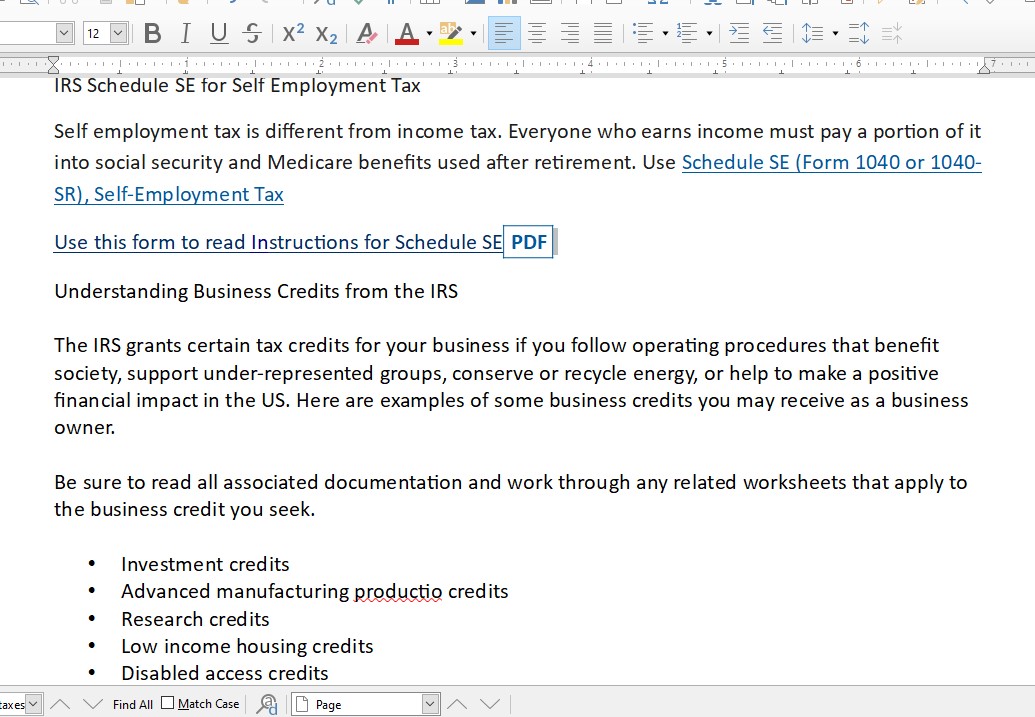Click the PDF link label
The image size is (1035, 717).
click(529, 242)
